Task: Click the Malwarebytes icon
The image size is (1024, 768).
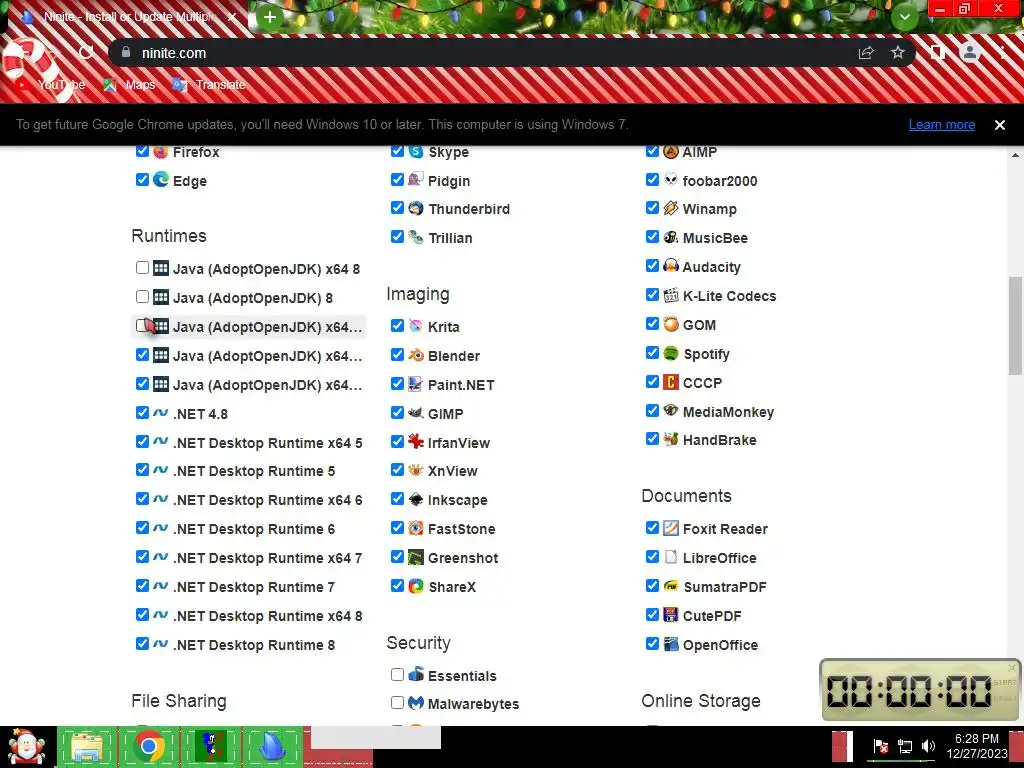Action: tap(416, 703)
